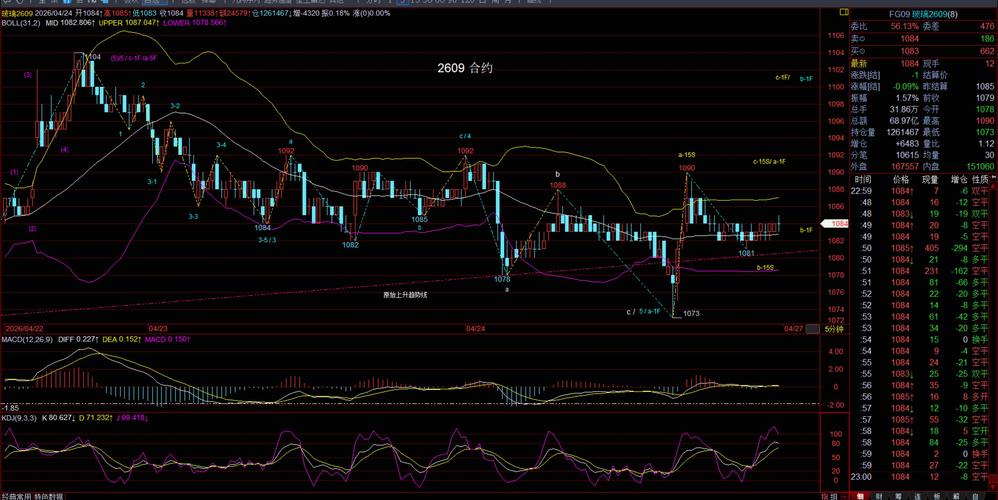Click the 外盘 167557 value
This screenshot has width=998, height=500.
(904, 167)
